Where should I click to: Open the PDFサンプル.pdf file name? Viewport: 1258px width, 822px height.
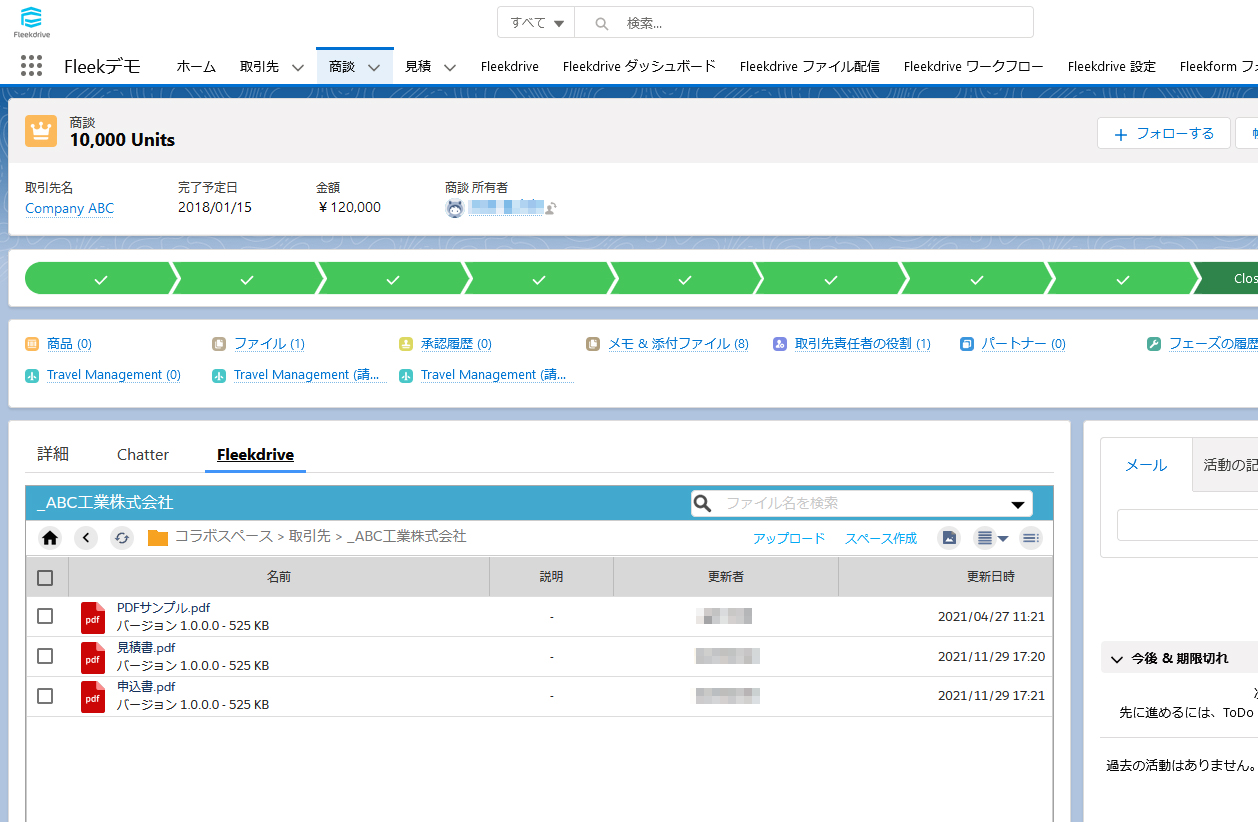[x=163, y=608]
